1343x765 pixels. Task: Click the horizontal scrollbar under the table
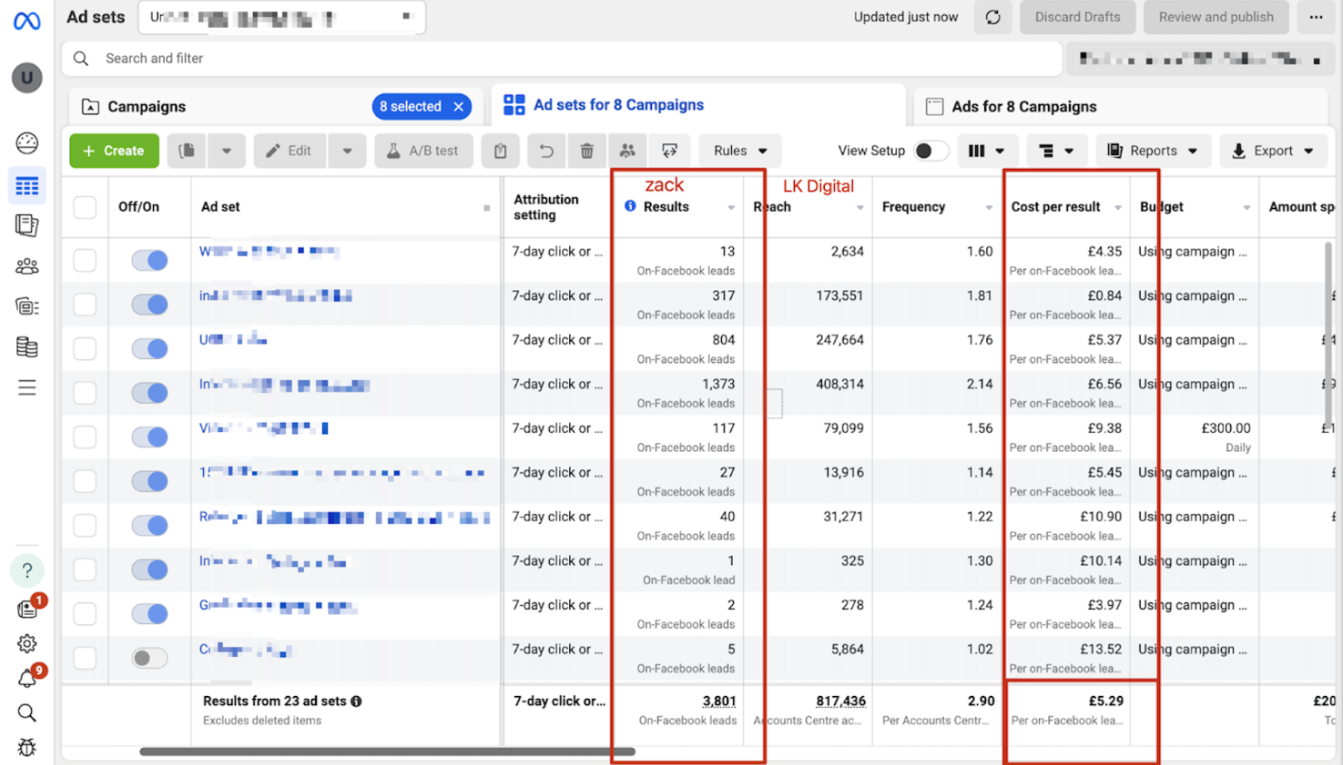(x=387, y=751)
